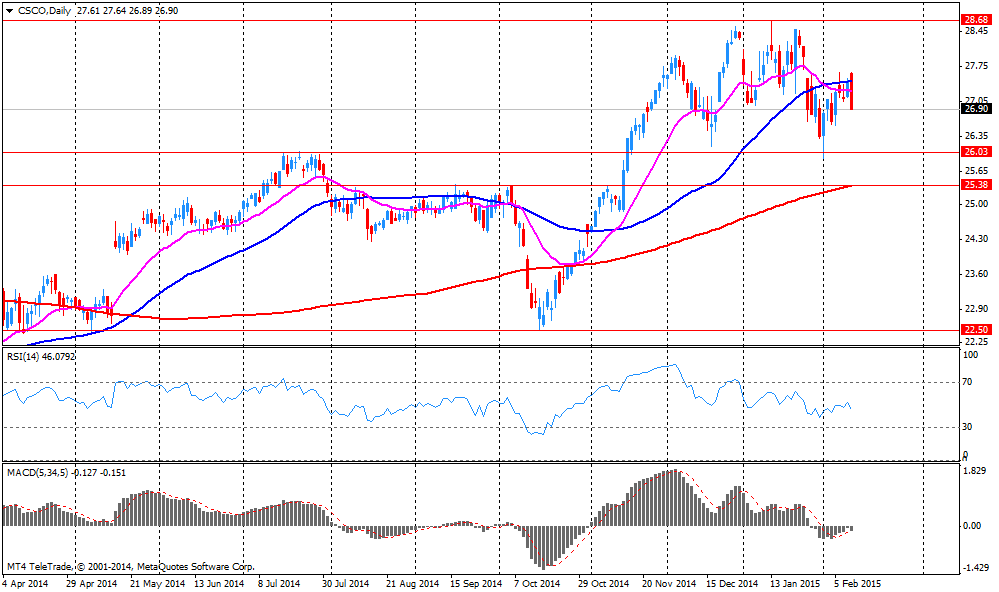
Task: Select the 5 Feb 2015 date marker
Action: pos(856,582)
